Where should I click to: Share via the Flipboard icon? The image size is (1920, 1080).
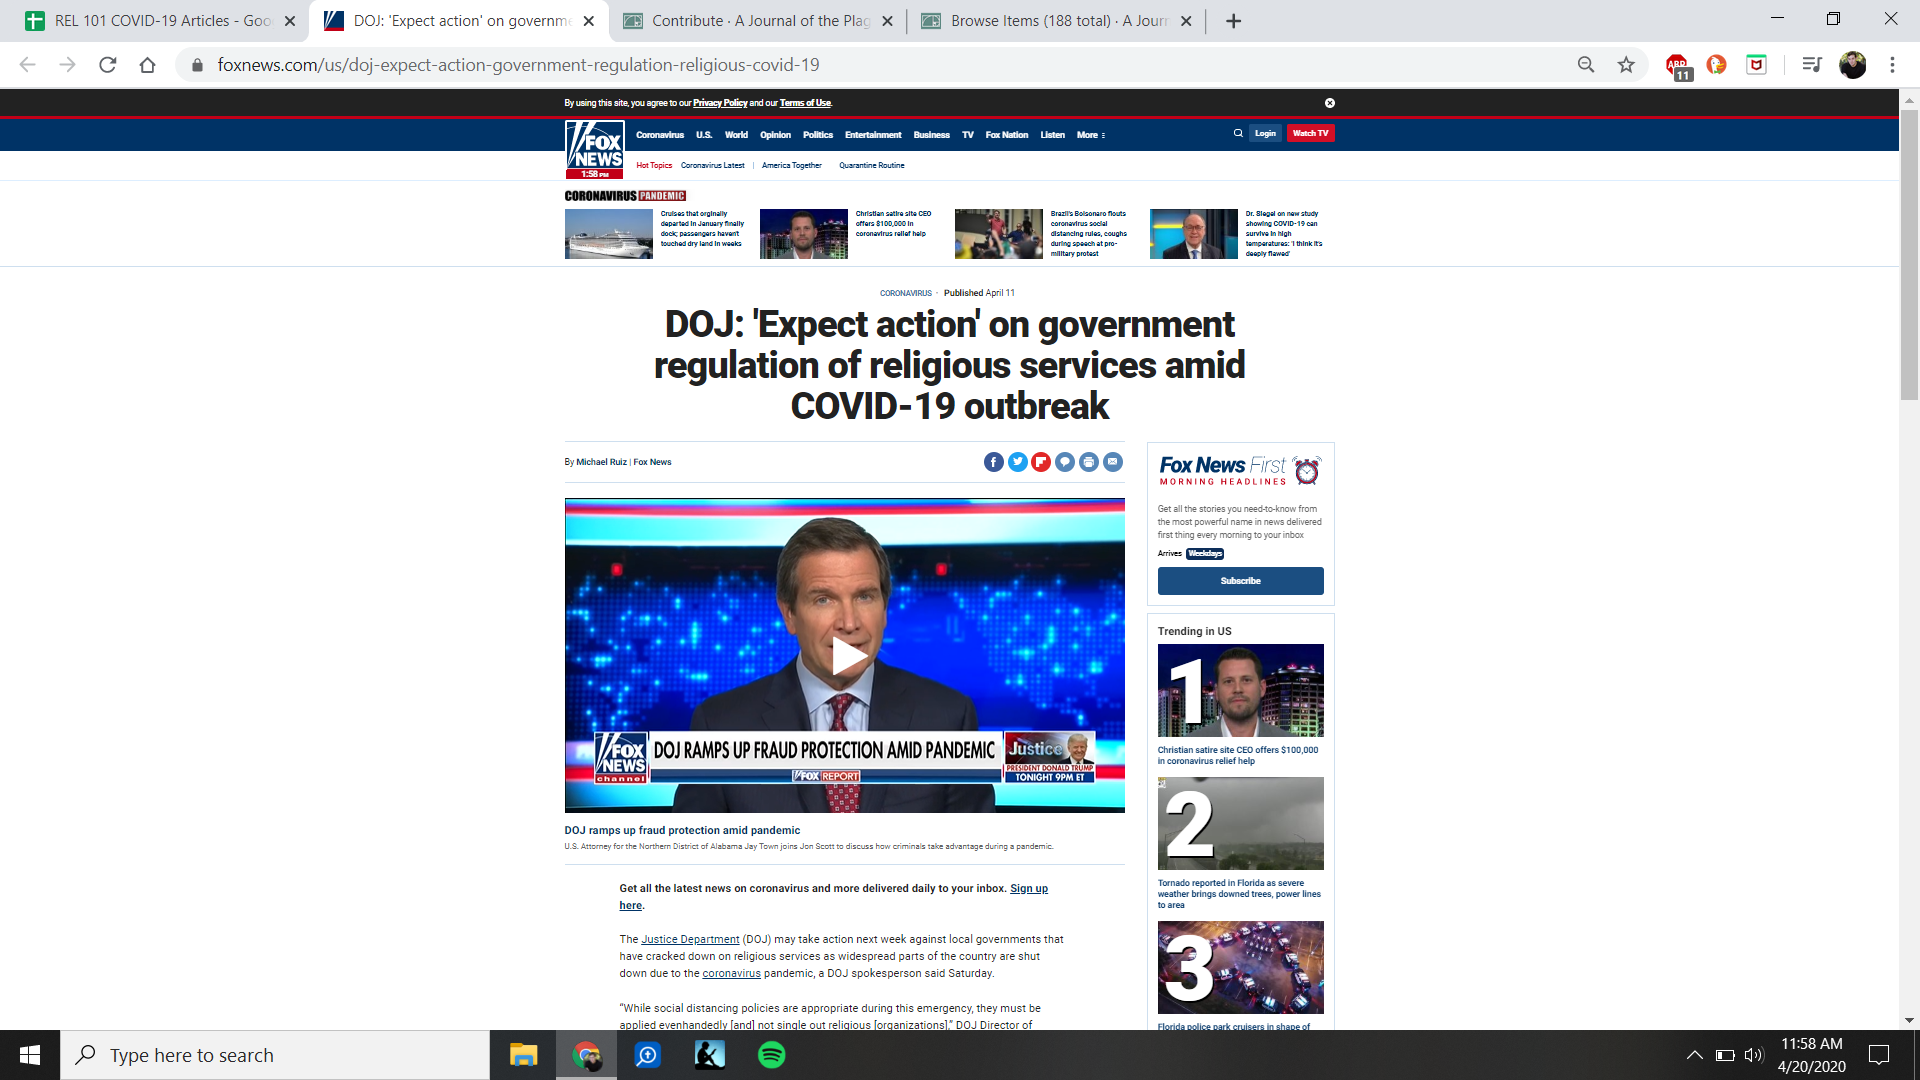click(1041, 462)
